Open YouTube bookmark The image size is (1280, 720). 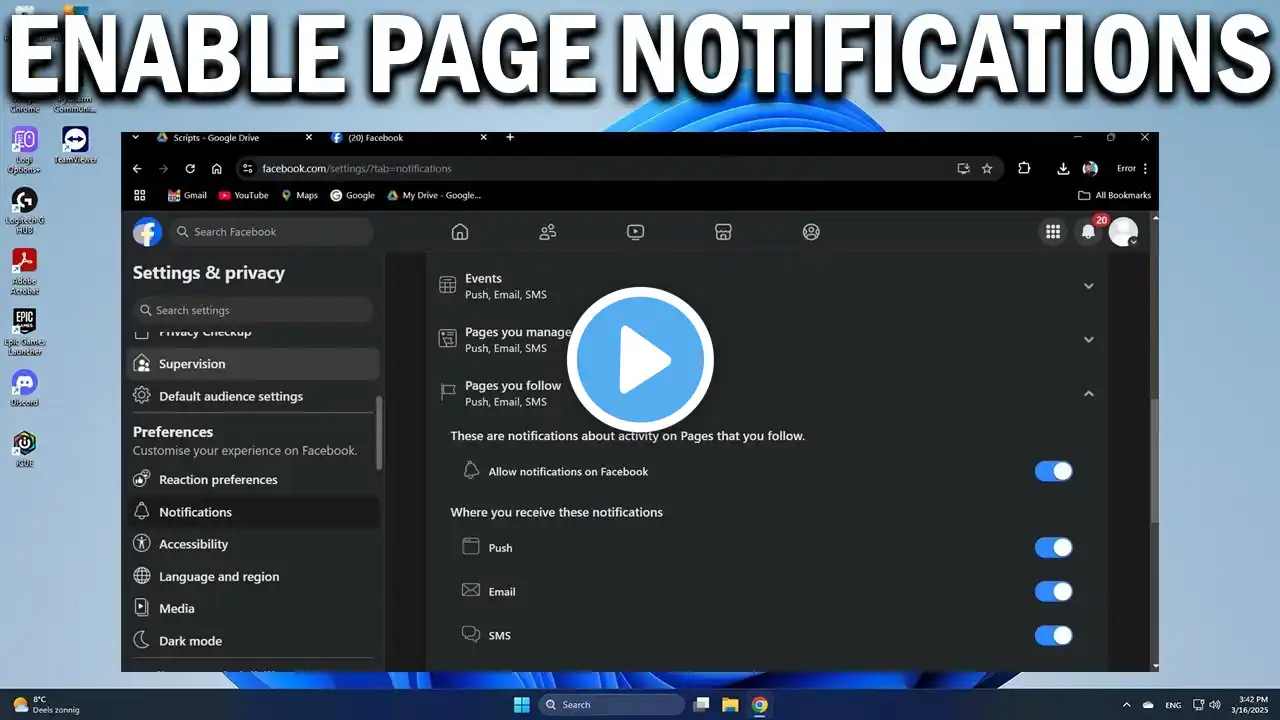[x=243, y=195]
